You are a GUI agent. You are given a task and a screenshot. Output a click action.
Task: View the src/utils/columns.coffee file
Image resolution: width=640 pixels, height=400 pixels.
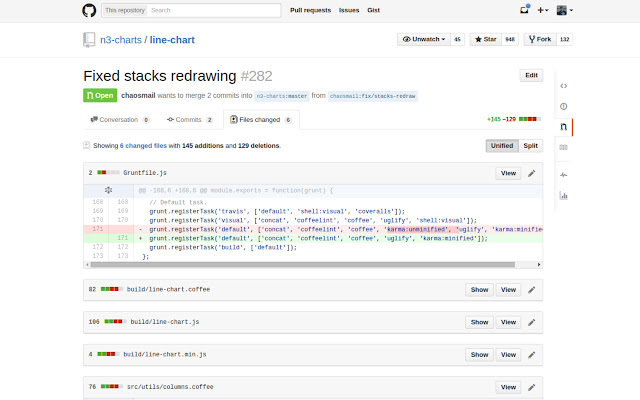coord(508,387)
